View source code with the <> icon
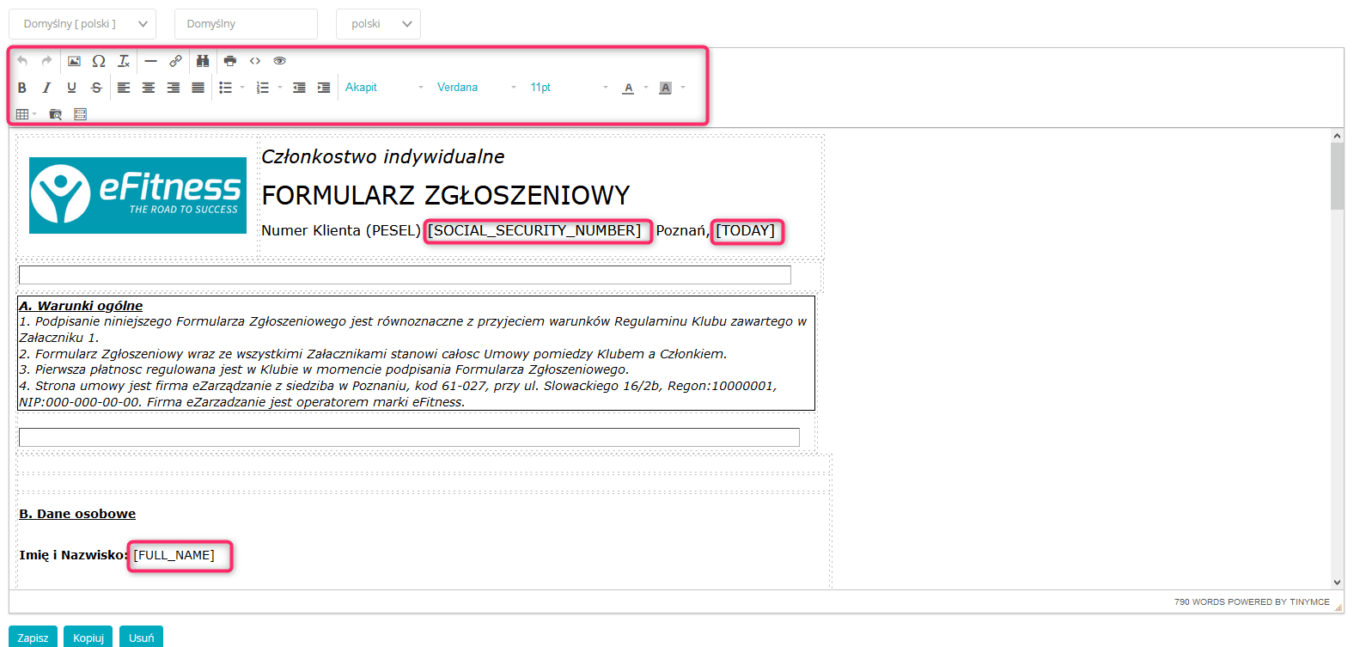The width and height of the screenshot is (1366, 647). [x=255, y=61]
